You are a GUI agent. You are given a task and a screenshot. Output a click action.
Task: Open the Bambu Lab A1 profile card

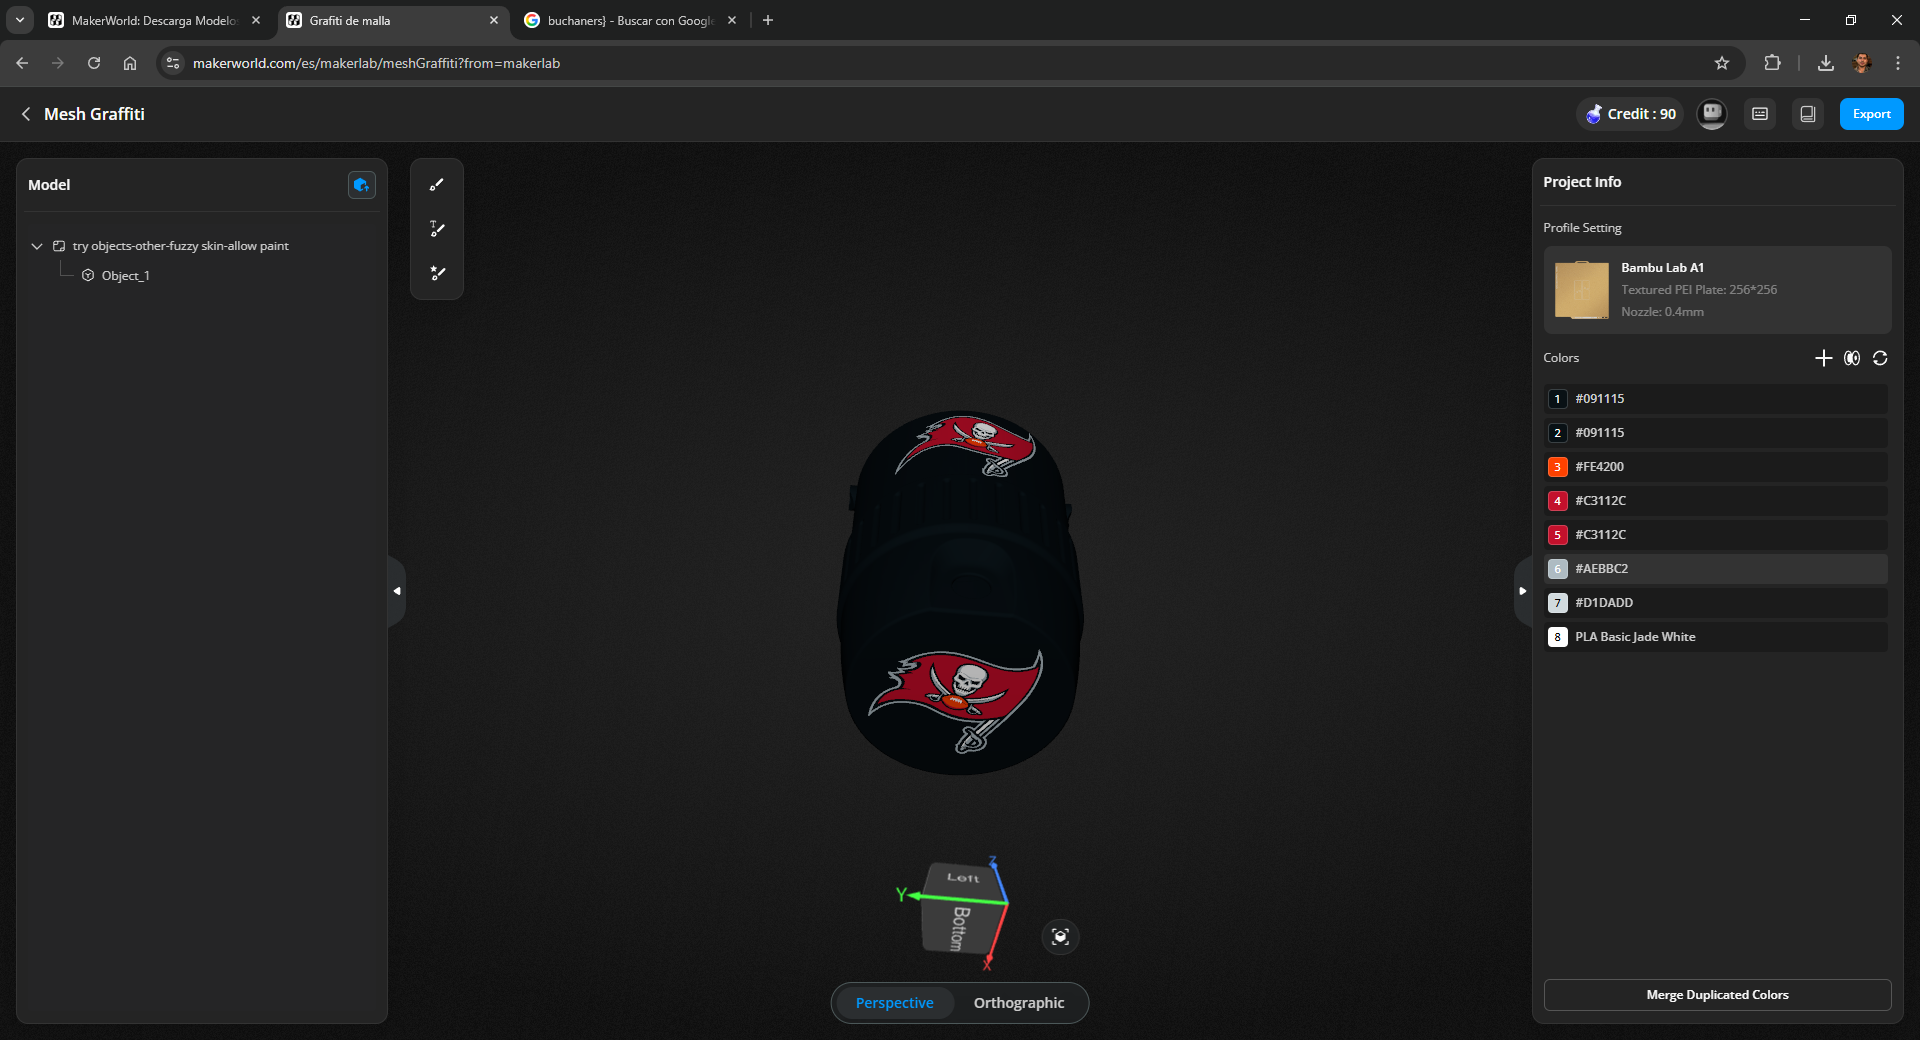tap(1717, 290)
